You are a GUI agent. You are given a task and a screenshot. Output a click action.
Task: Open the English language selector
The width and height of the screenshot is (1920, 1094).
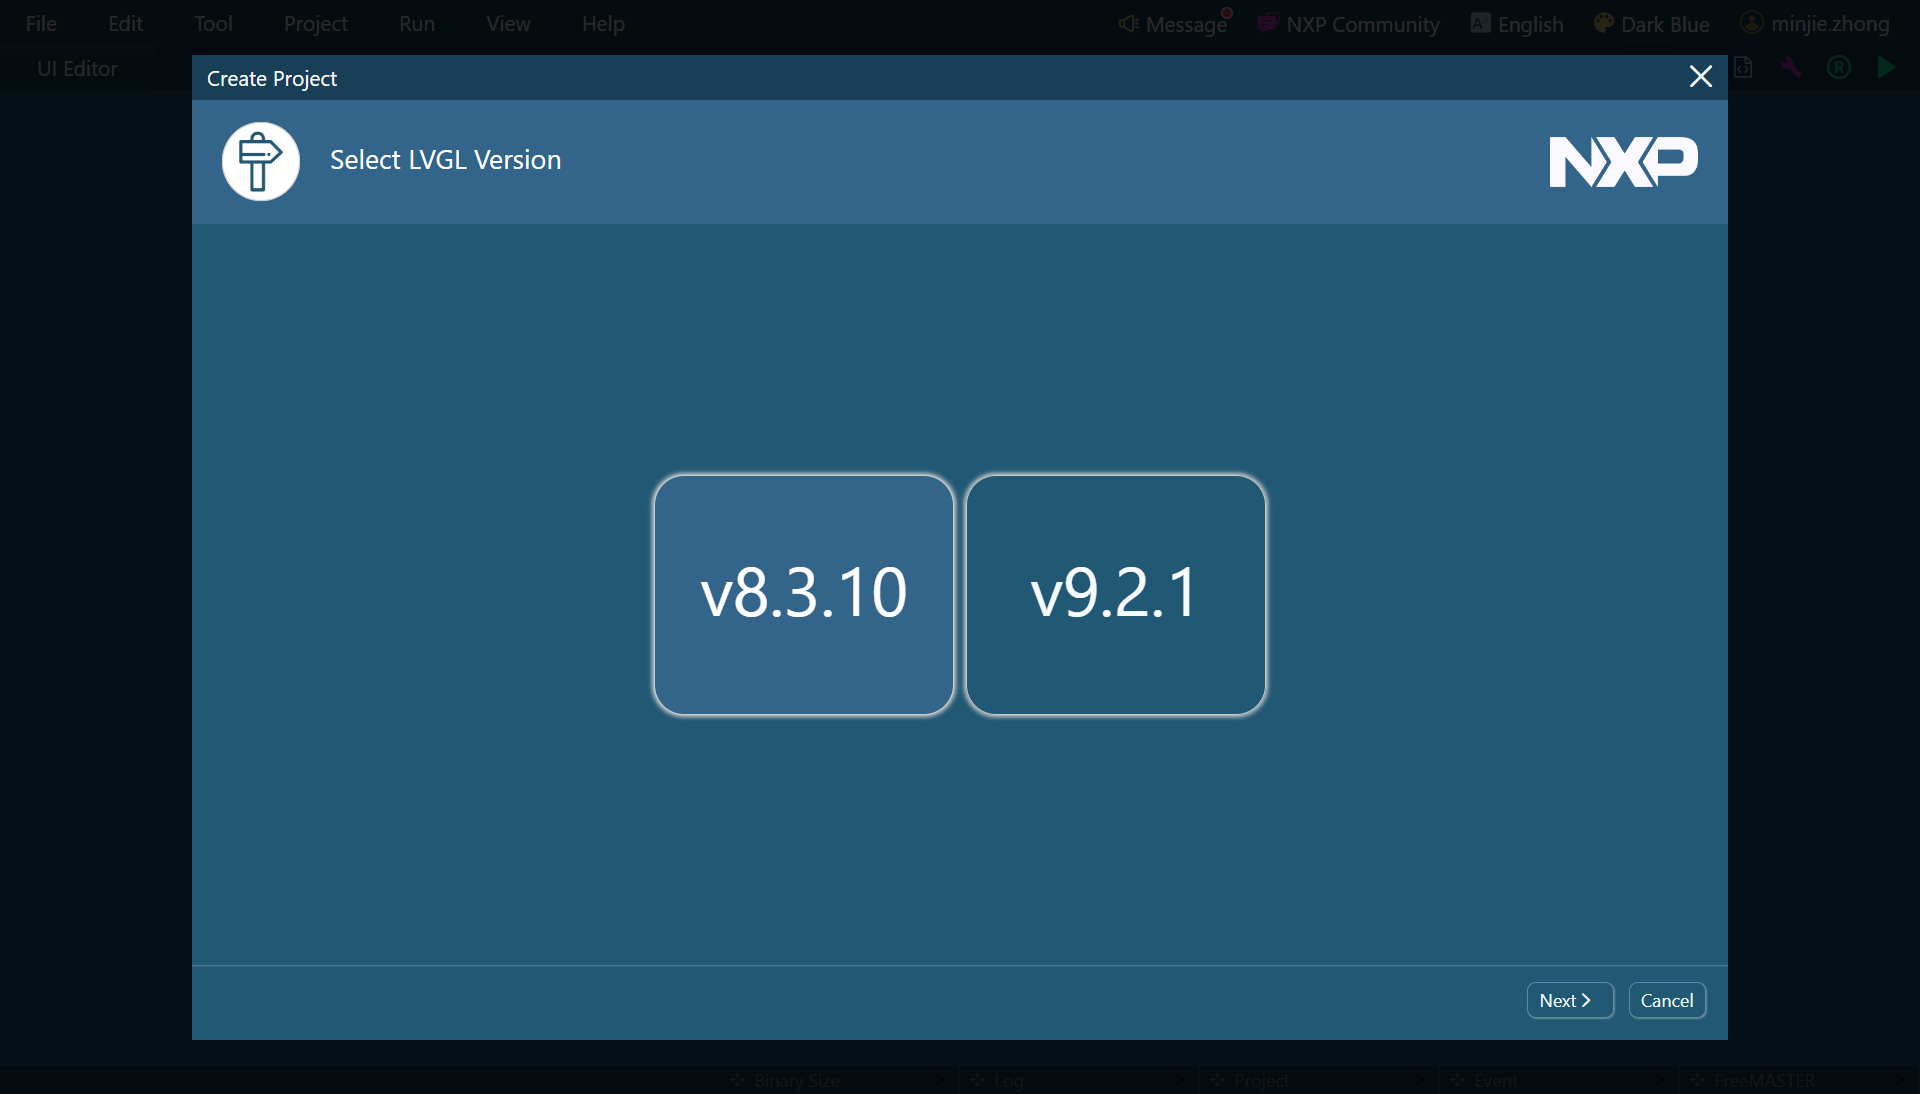pos(1517,24)
